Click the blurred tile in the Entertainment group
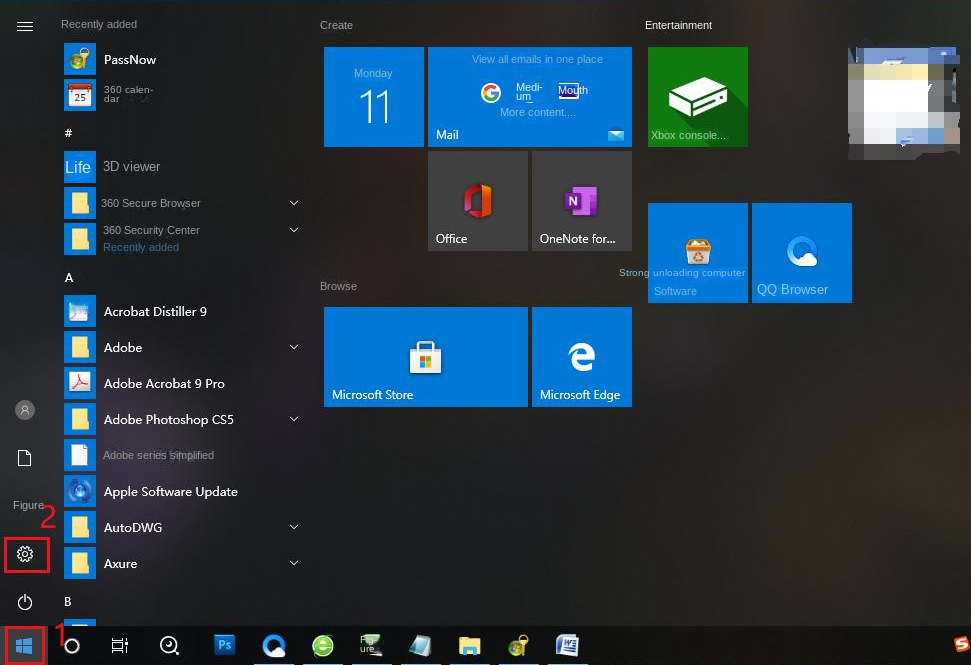The height and width of the screenshot is (665, 971). pos(904,103)
